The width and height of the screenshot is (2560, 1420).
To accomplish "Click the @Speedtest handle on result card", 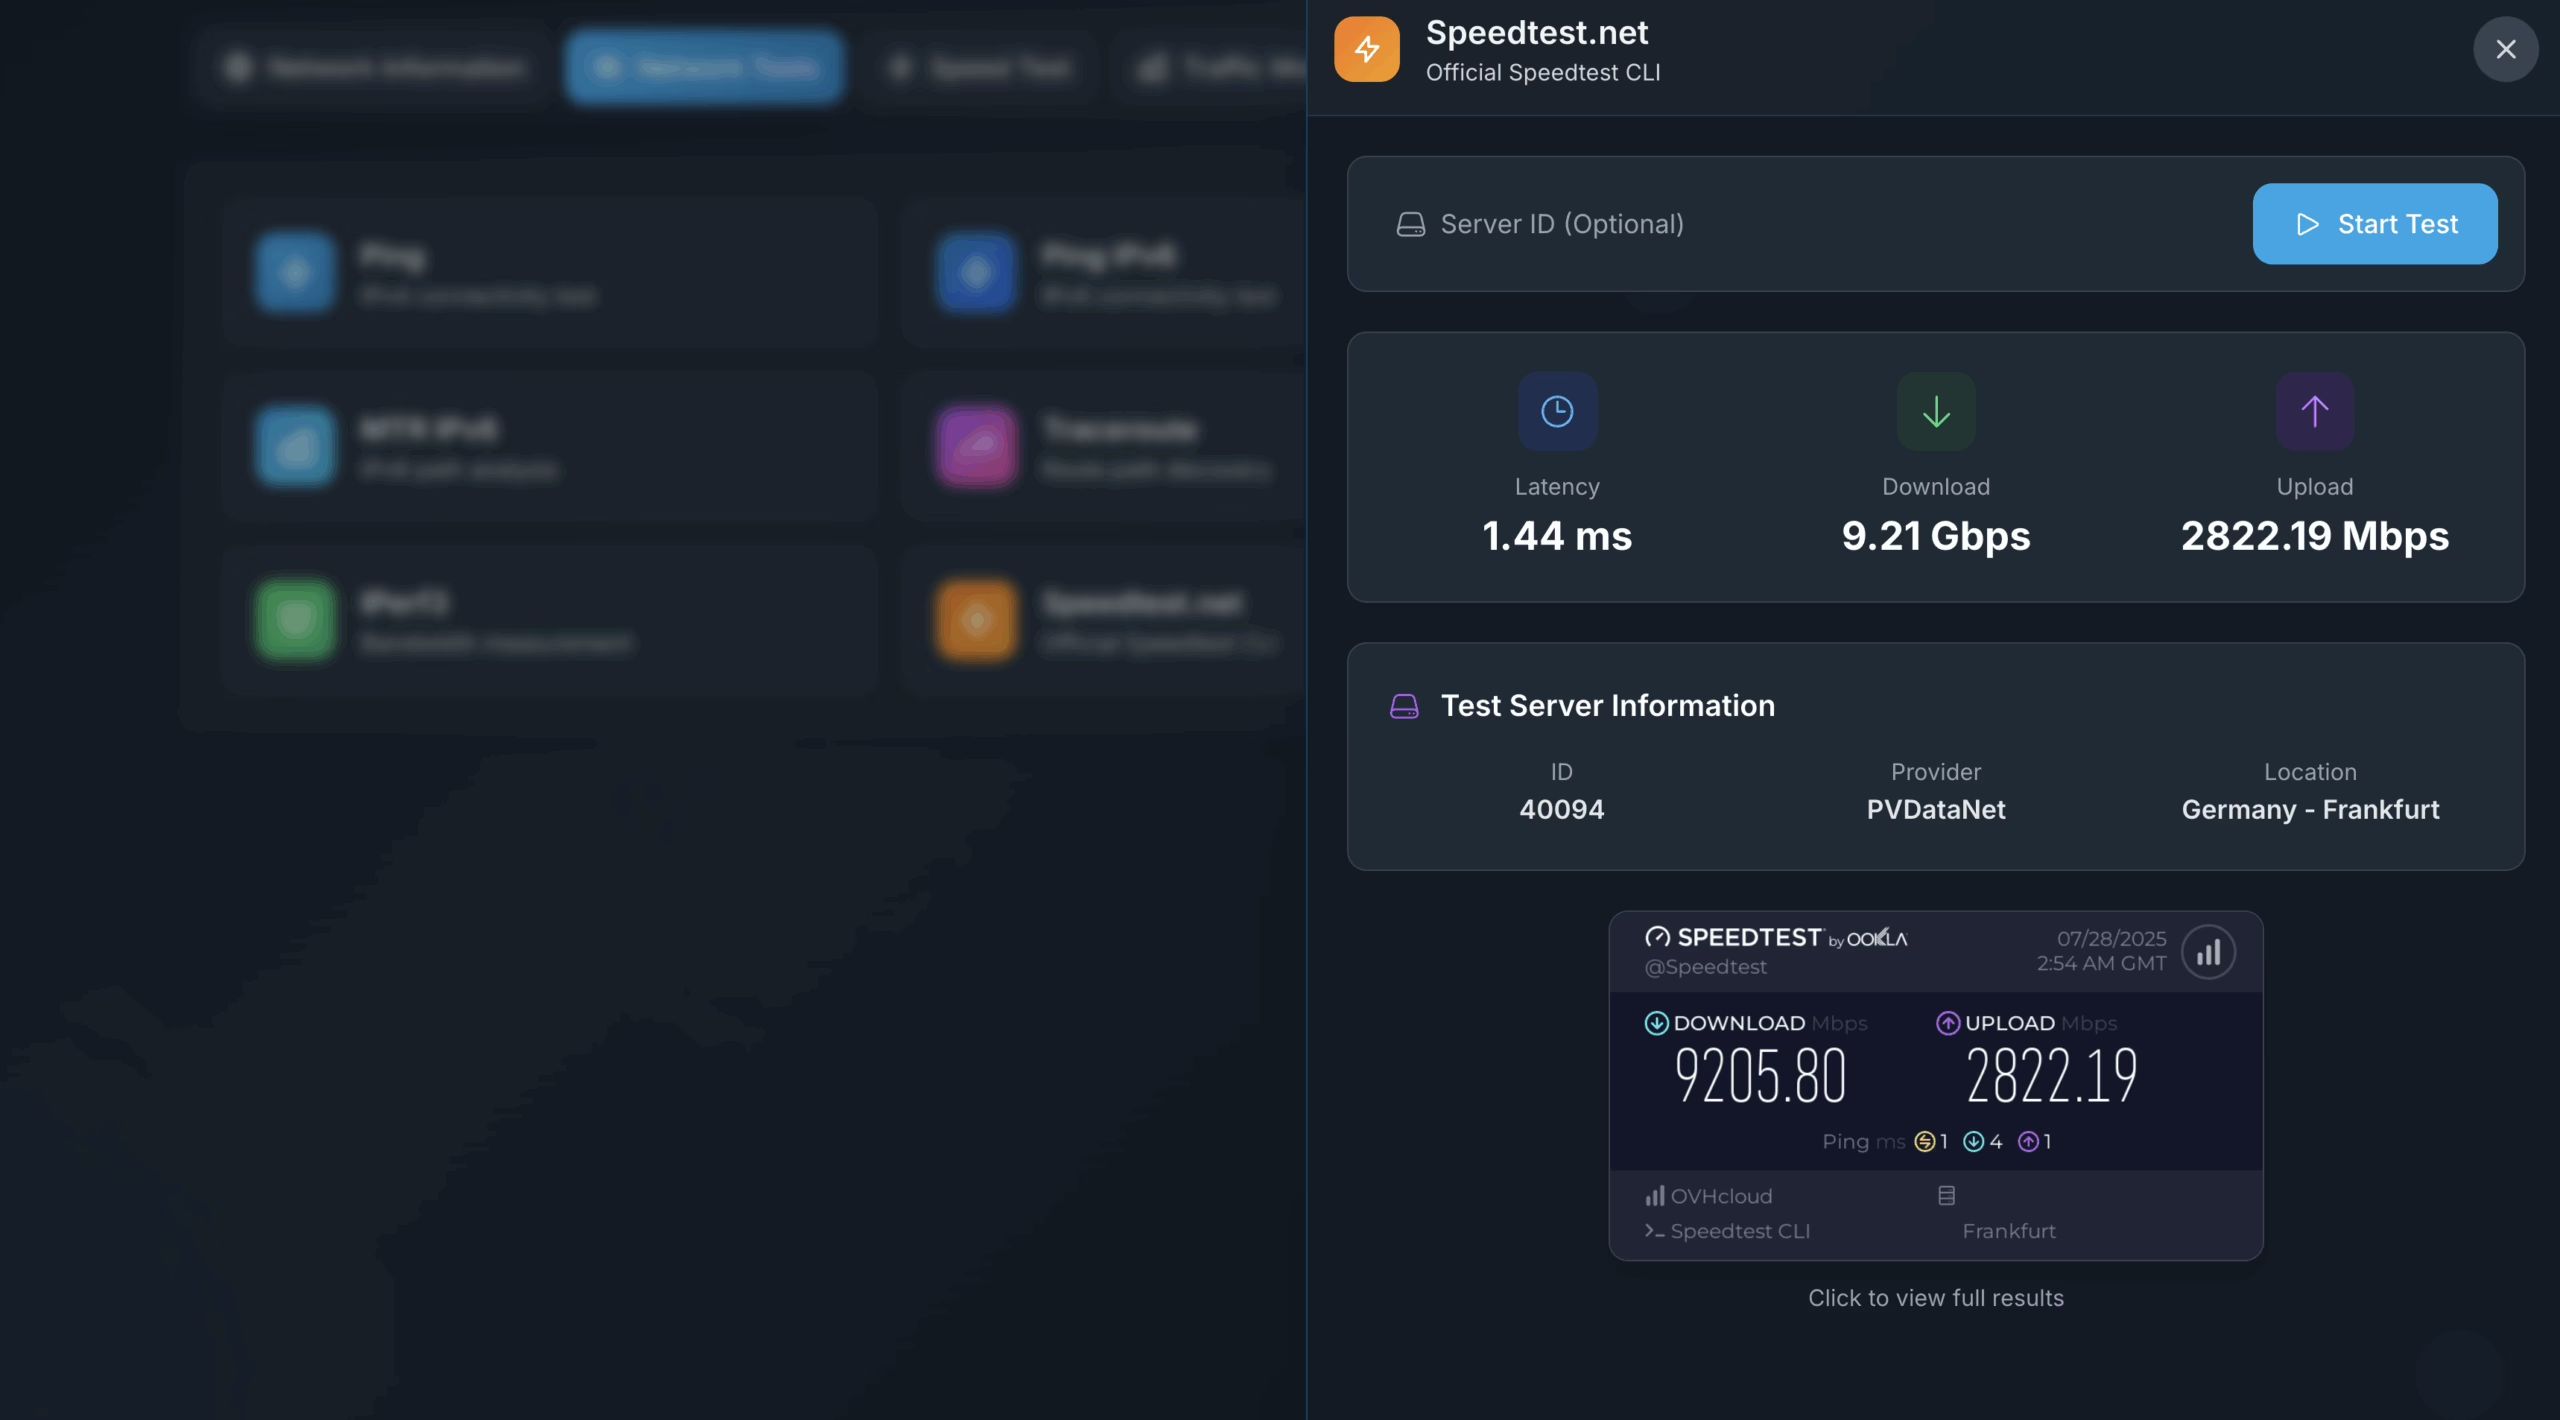I will pos(1705,967).
